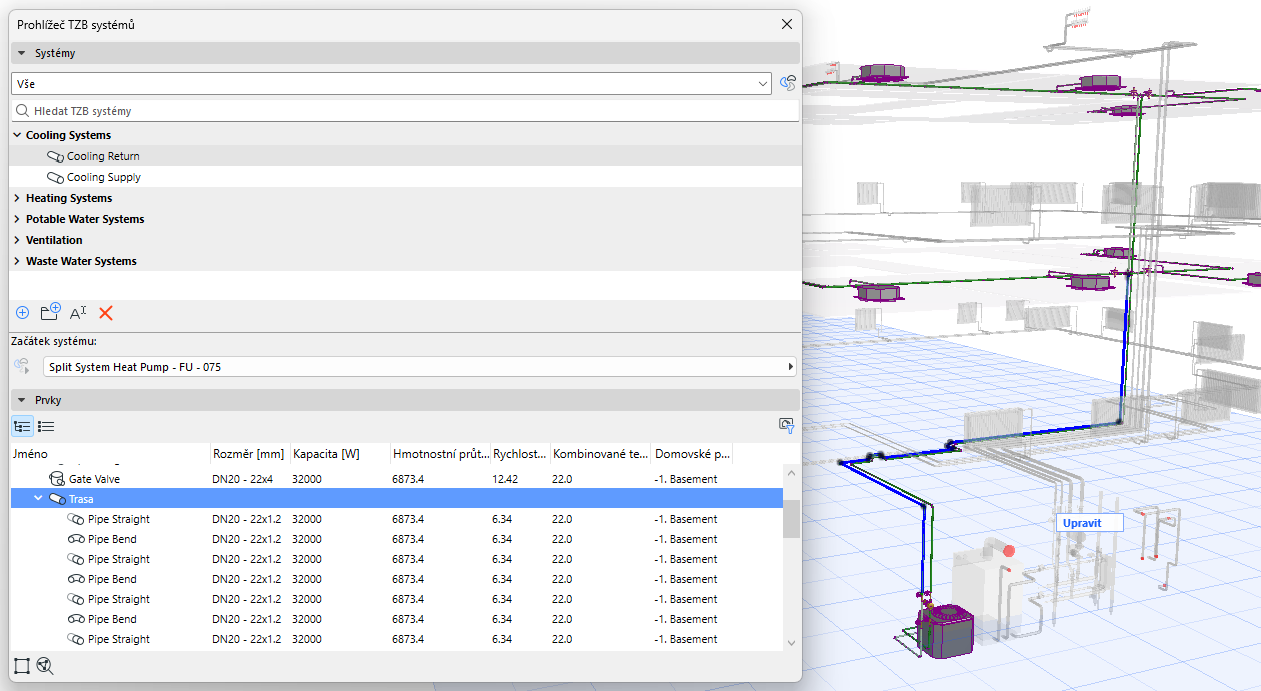Sort by the Hmotnostní průt... column header
The width and height of the screenshot is (1261, 691).
tap(440, 454)
